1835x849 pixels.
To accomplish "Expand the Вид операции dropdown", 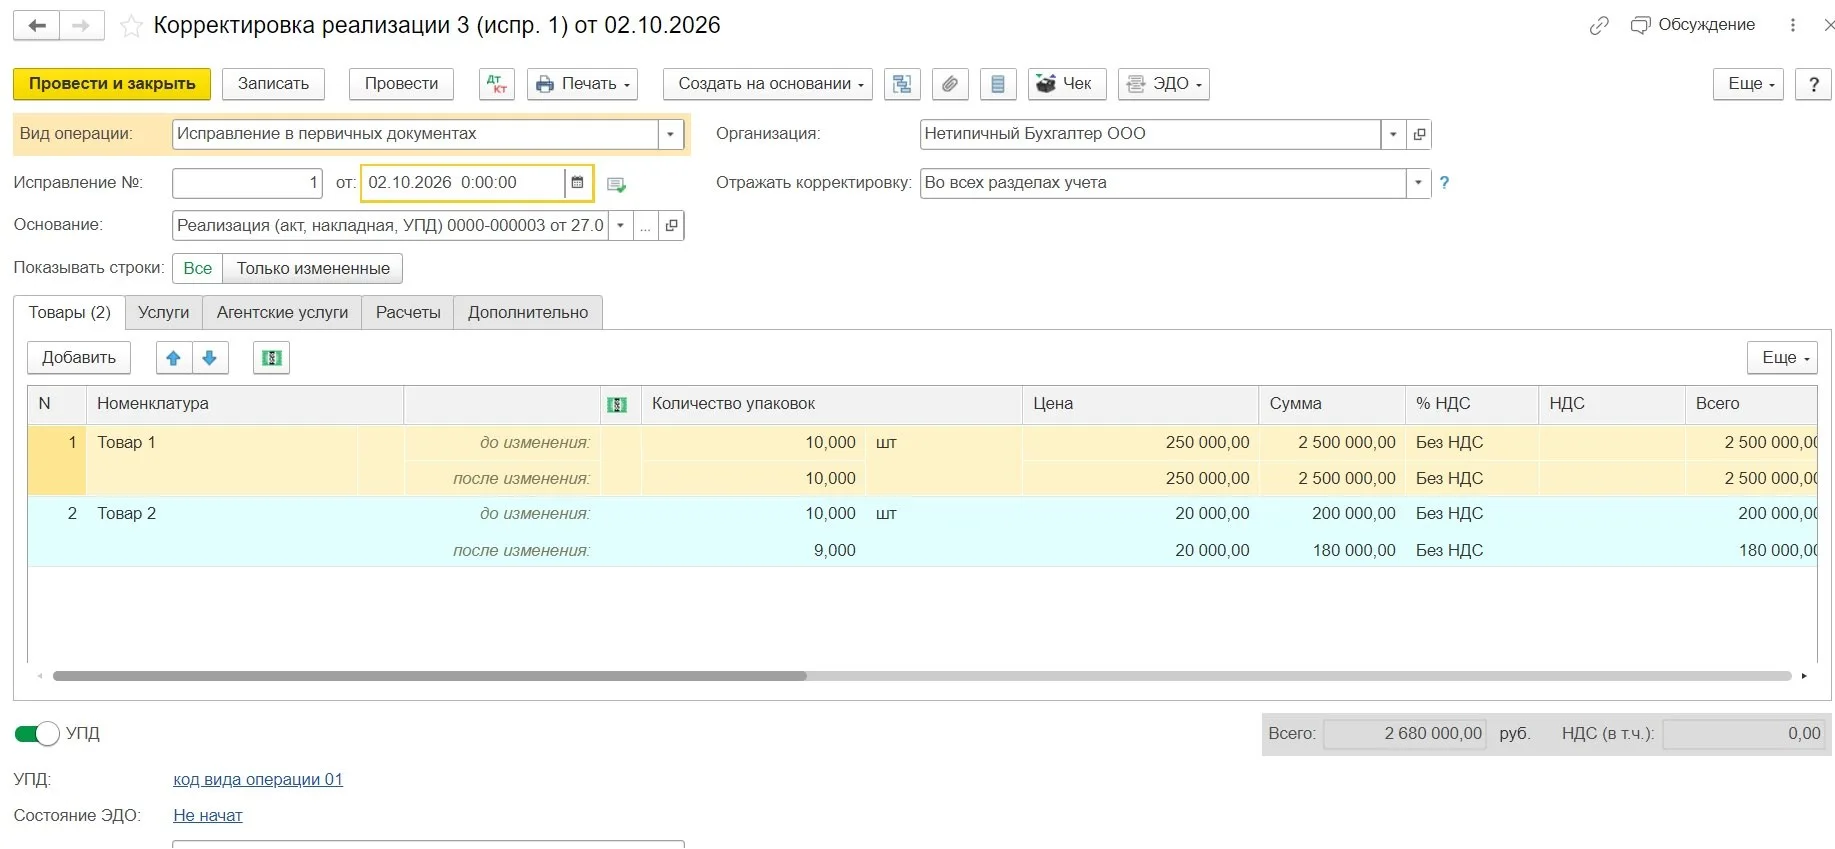I will pyautogui.click(x=671, y=134).
